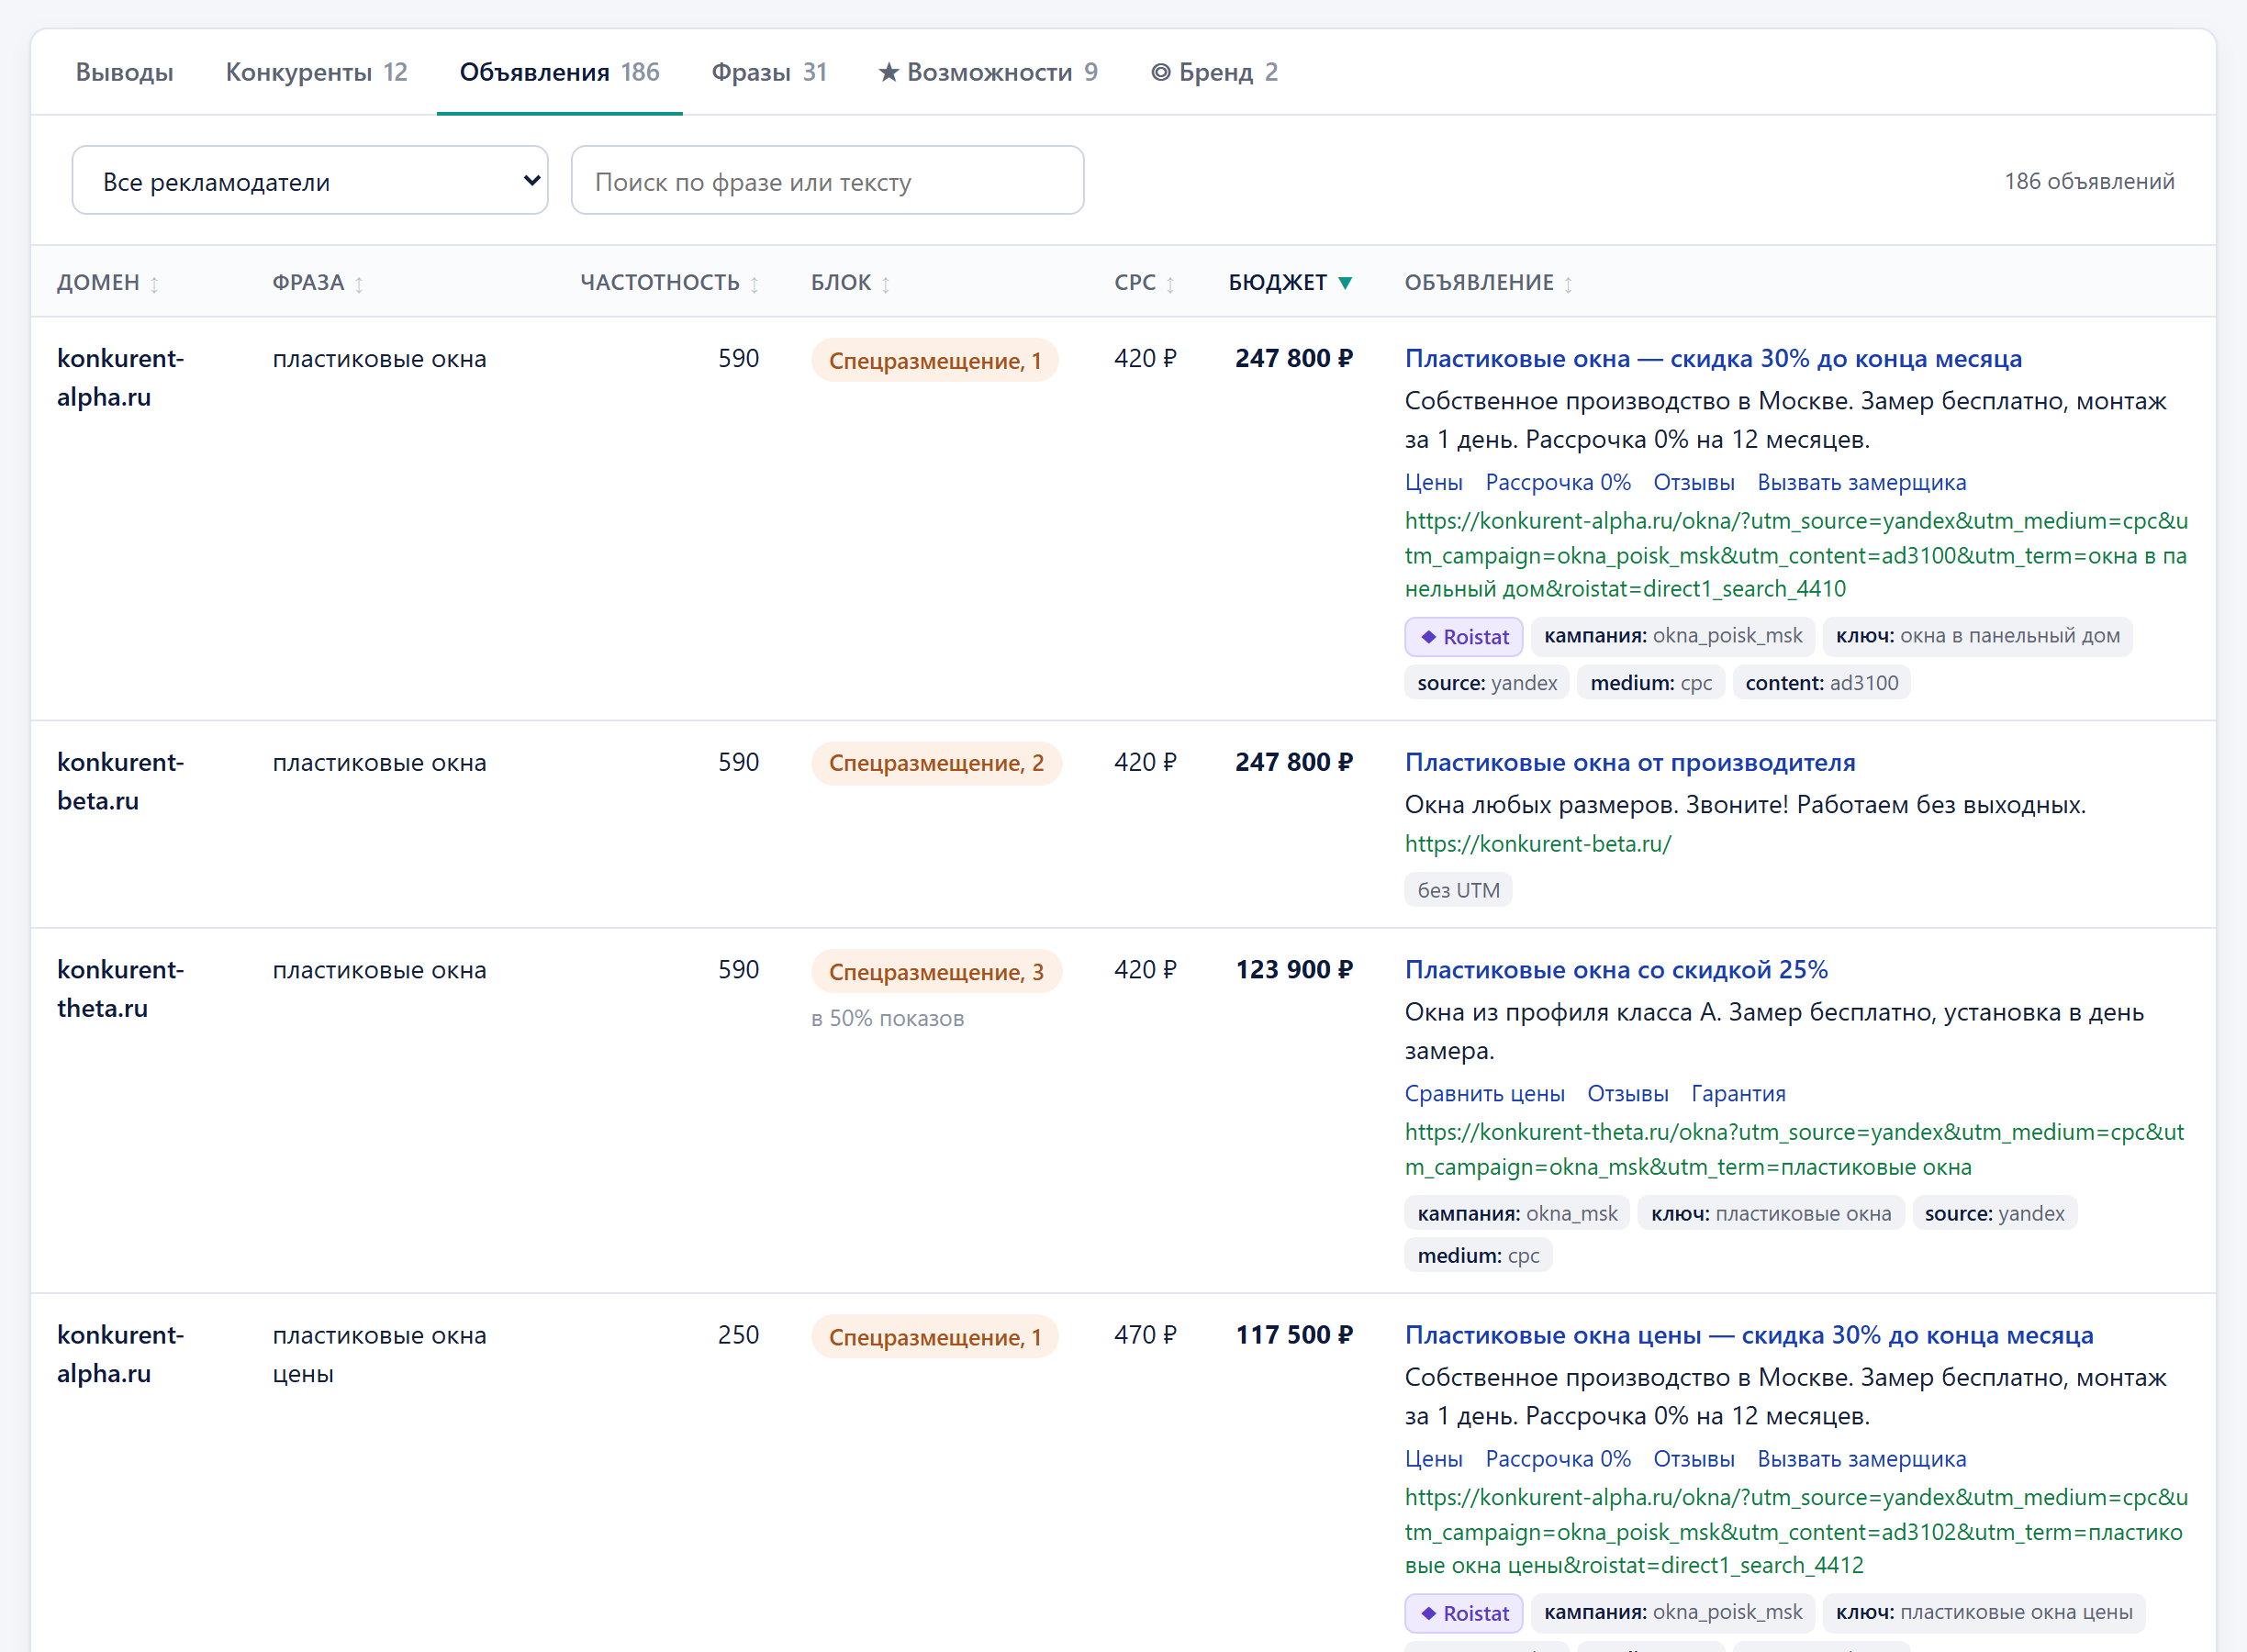Viewport: 2247px width, 1652px height.
Task: Open the konkurent-beta.ru URL link
Action: click(1538, 843)
